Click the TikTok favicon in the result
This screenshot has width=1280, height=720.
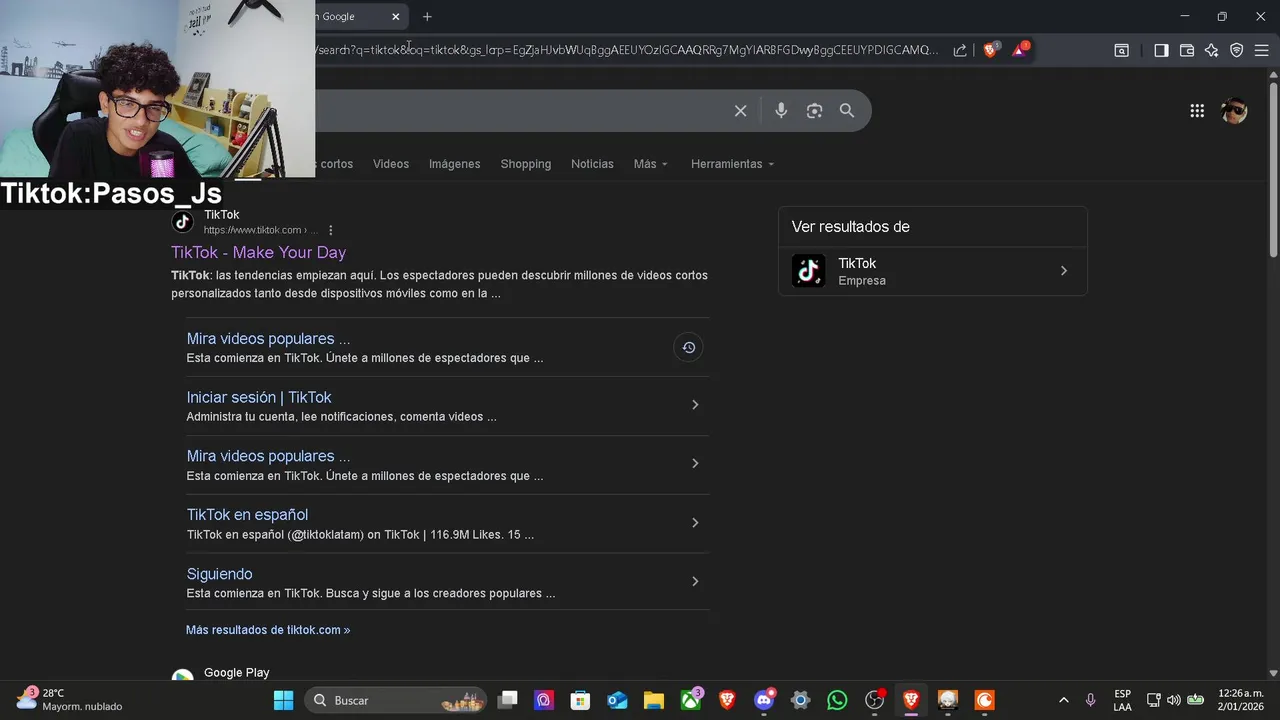coord(183,222)
